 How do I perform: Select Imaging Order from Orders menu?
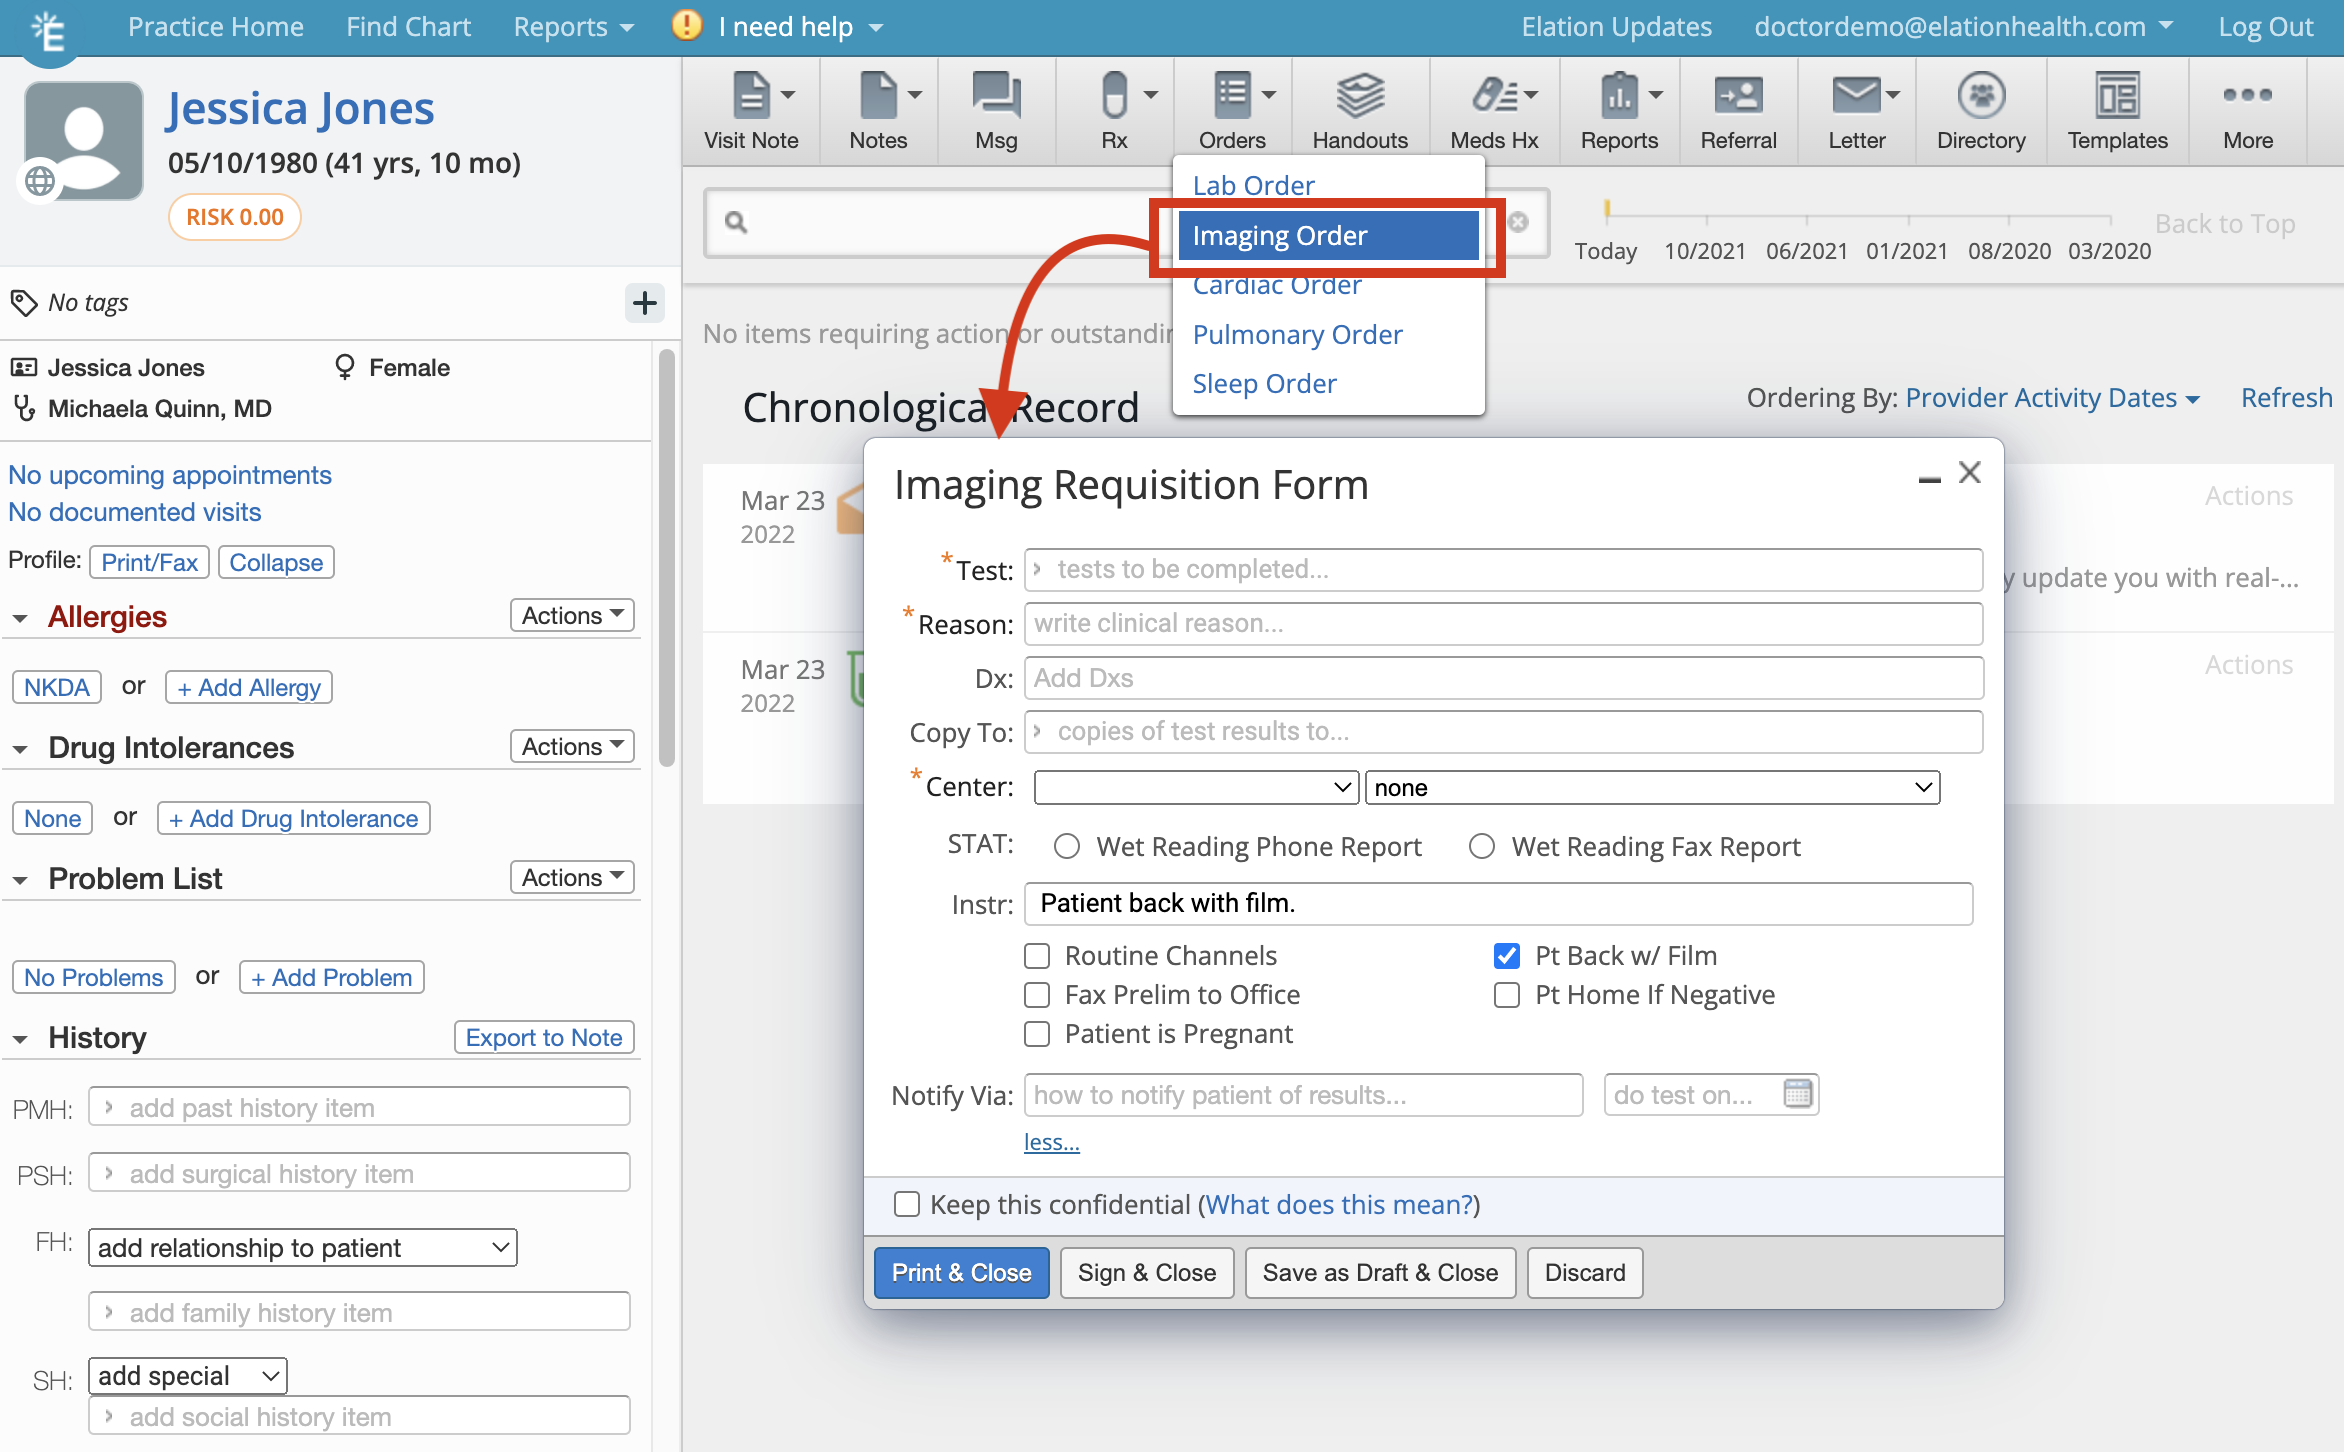pyautogui.click(x=1279, y=234)
